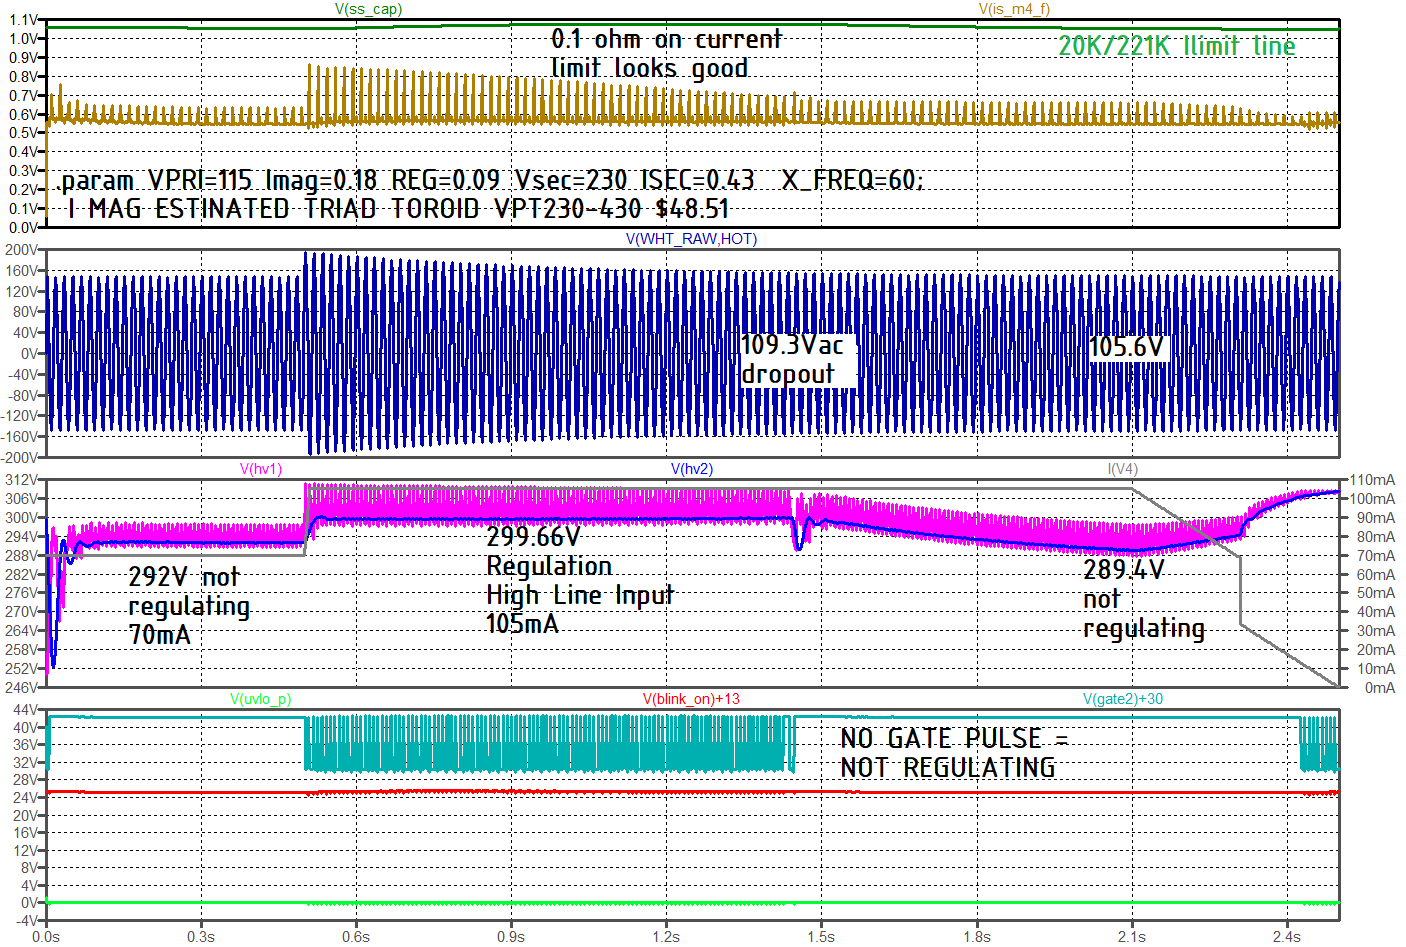Click the V(ss_cap) trace label
This screenshot has width=1406, height=947.
click(x=368, y=9)
